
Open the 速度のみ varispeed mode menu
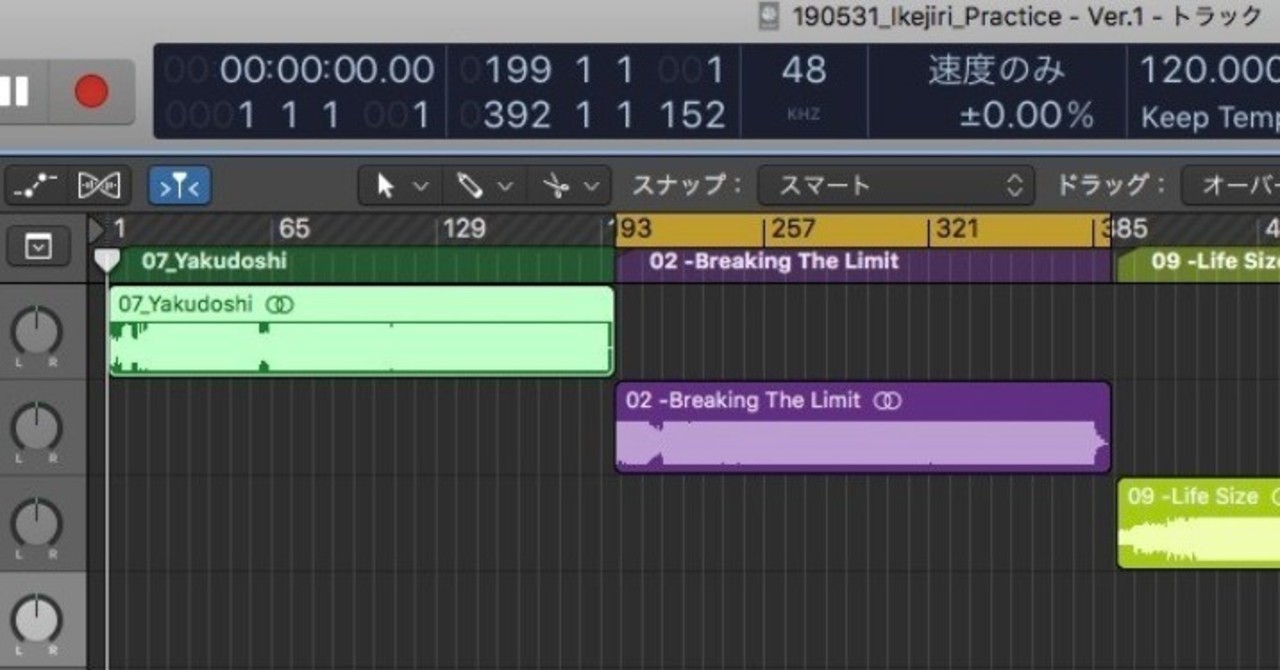point(996,70)
